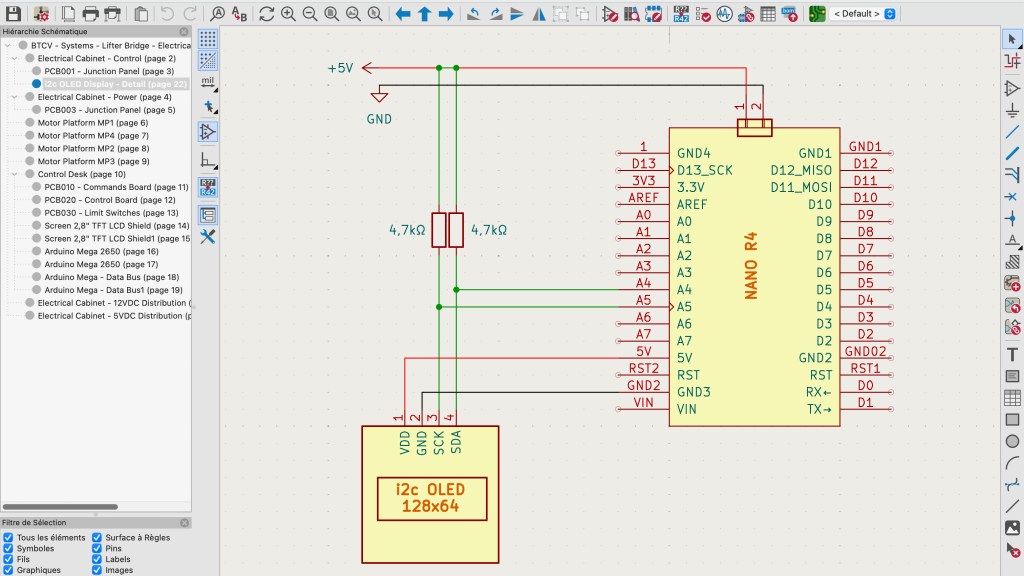Open the Default variant dropdown

pyautogui.click(x=863, y=14)
